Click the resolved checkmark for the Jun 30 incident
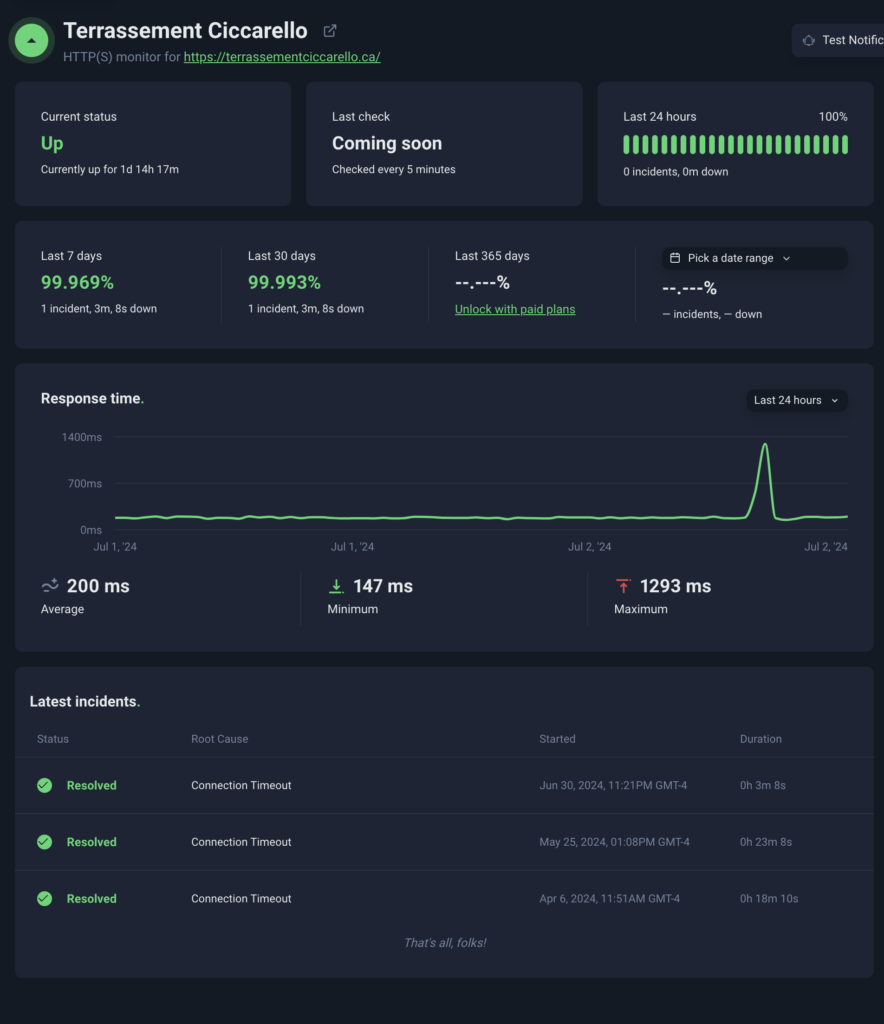Image resolution: width=884 pixels, height=1024 pixels. point(44,786)
